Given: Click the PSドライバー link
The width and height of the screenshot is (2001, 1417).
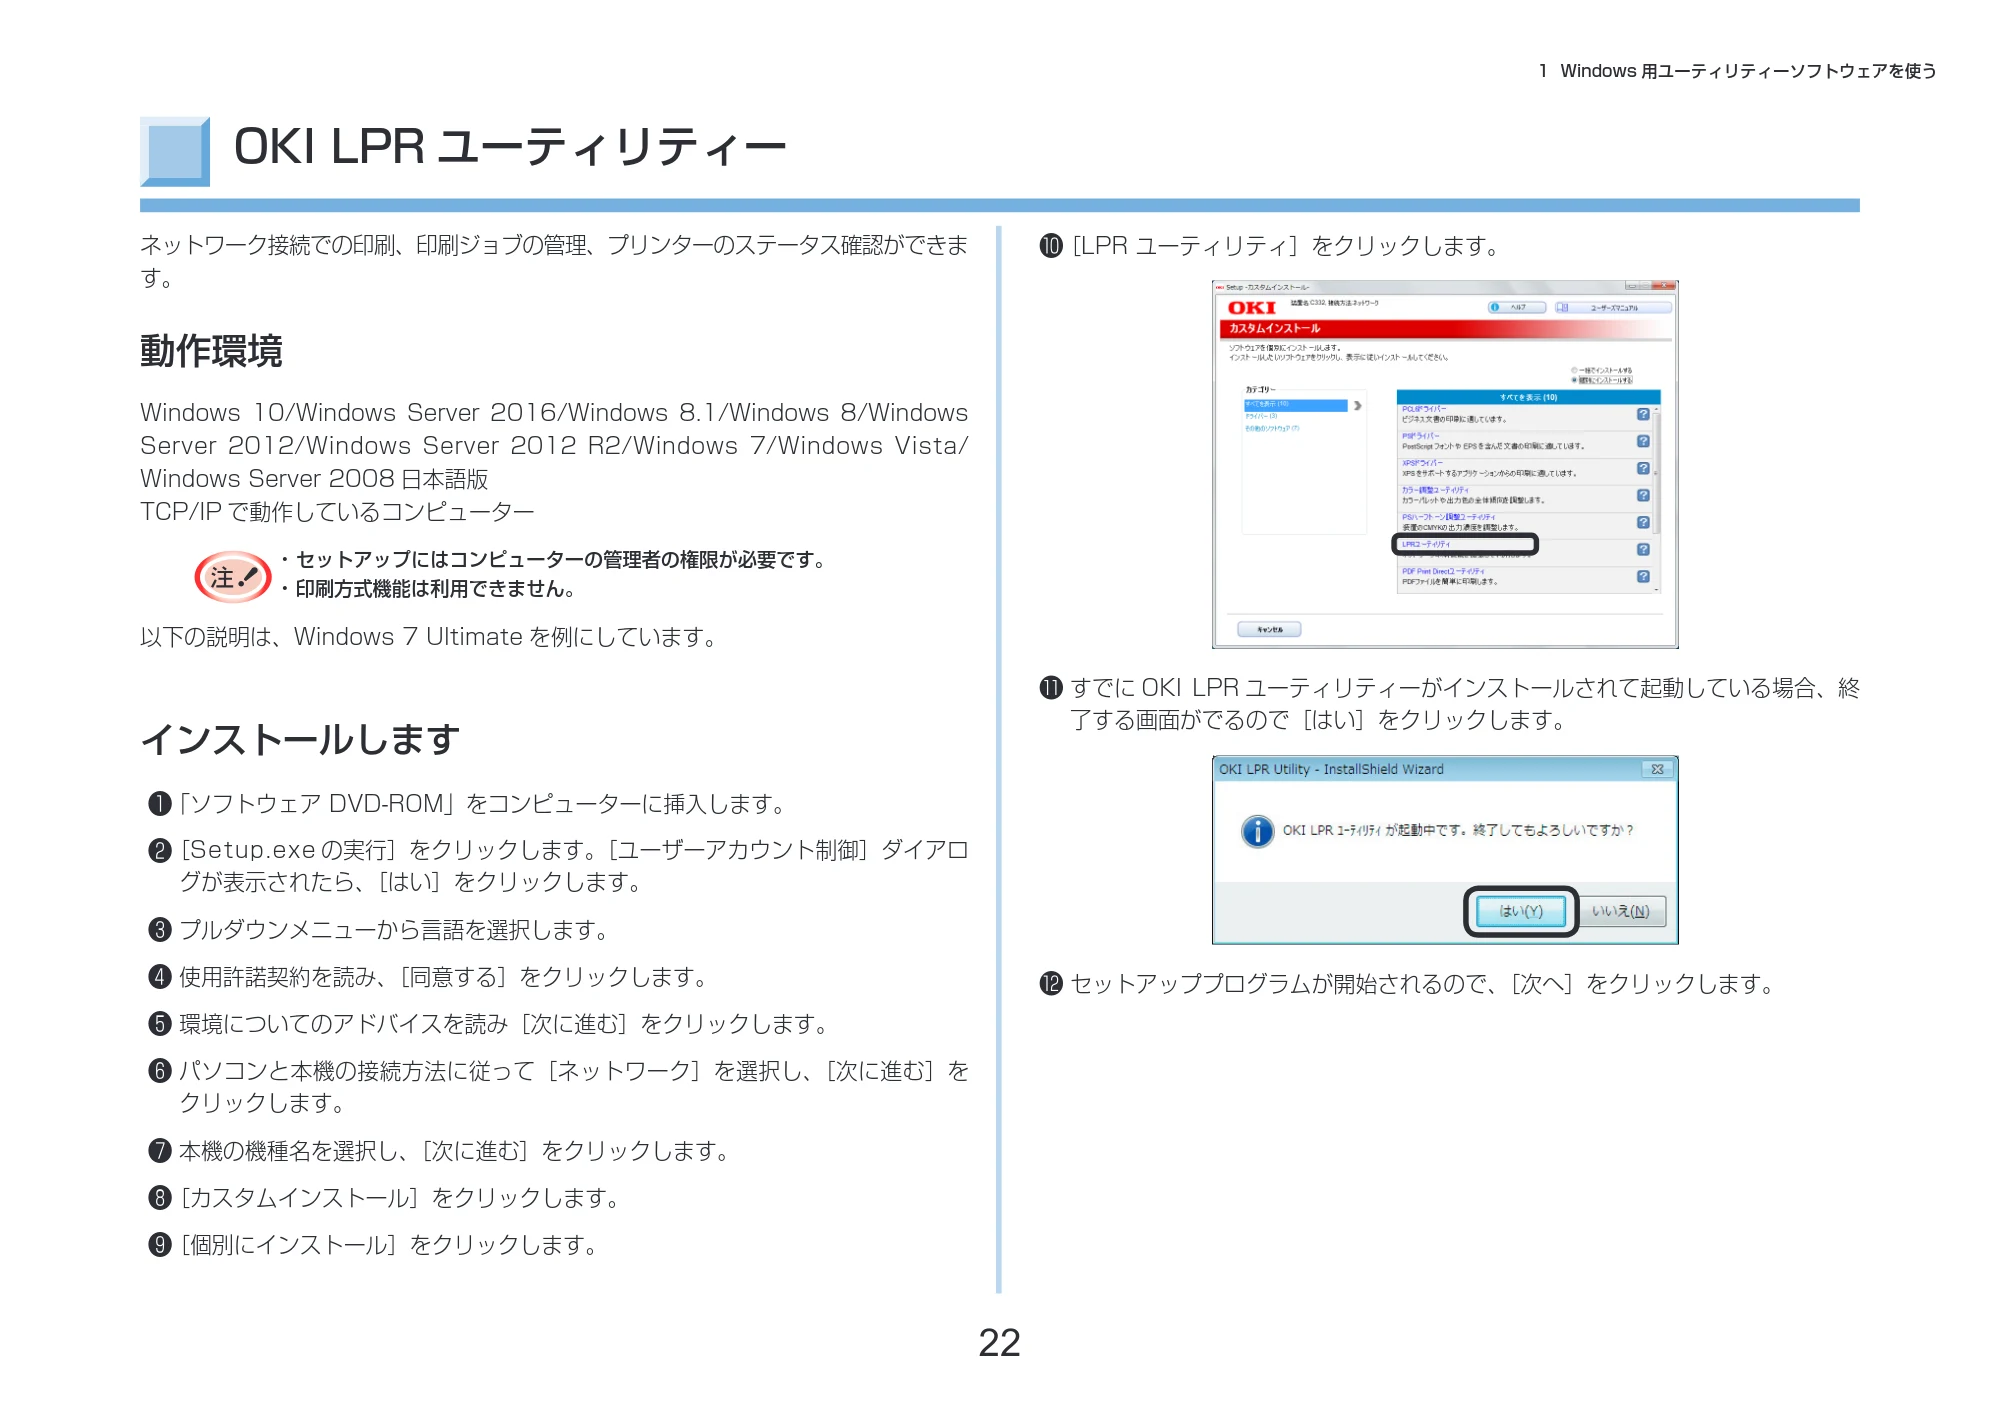Looking at the screenshot, I should click(x=1421, y=436).
